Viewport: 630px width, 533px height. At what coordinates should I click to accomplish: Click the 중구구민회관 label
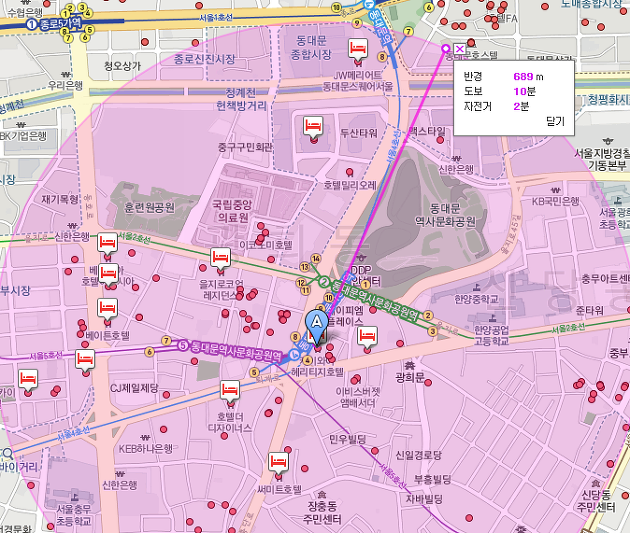click(x=245, y=147)
